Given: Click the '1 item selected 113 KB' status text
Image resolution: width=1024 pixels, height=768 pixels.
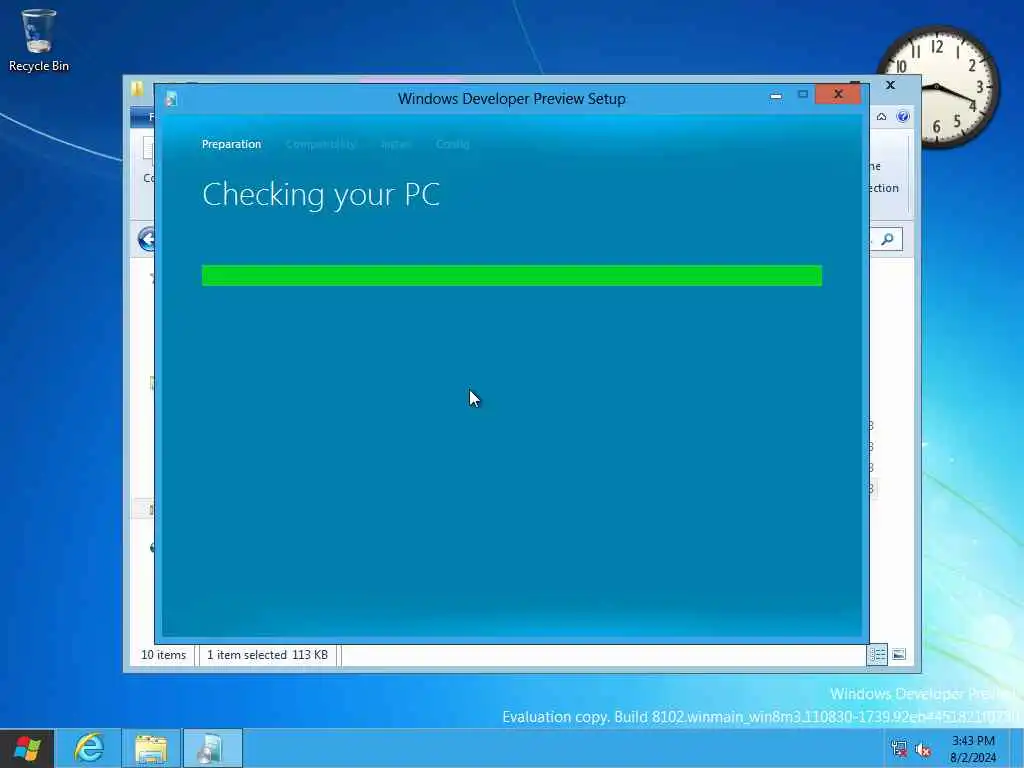Looking at the screenshot, I should coord(267,654).
